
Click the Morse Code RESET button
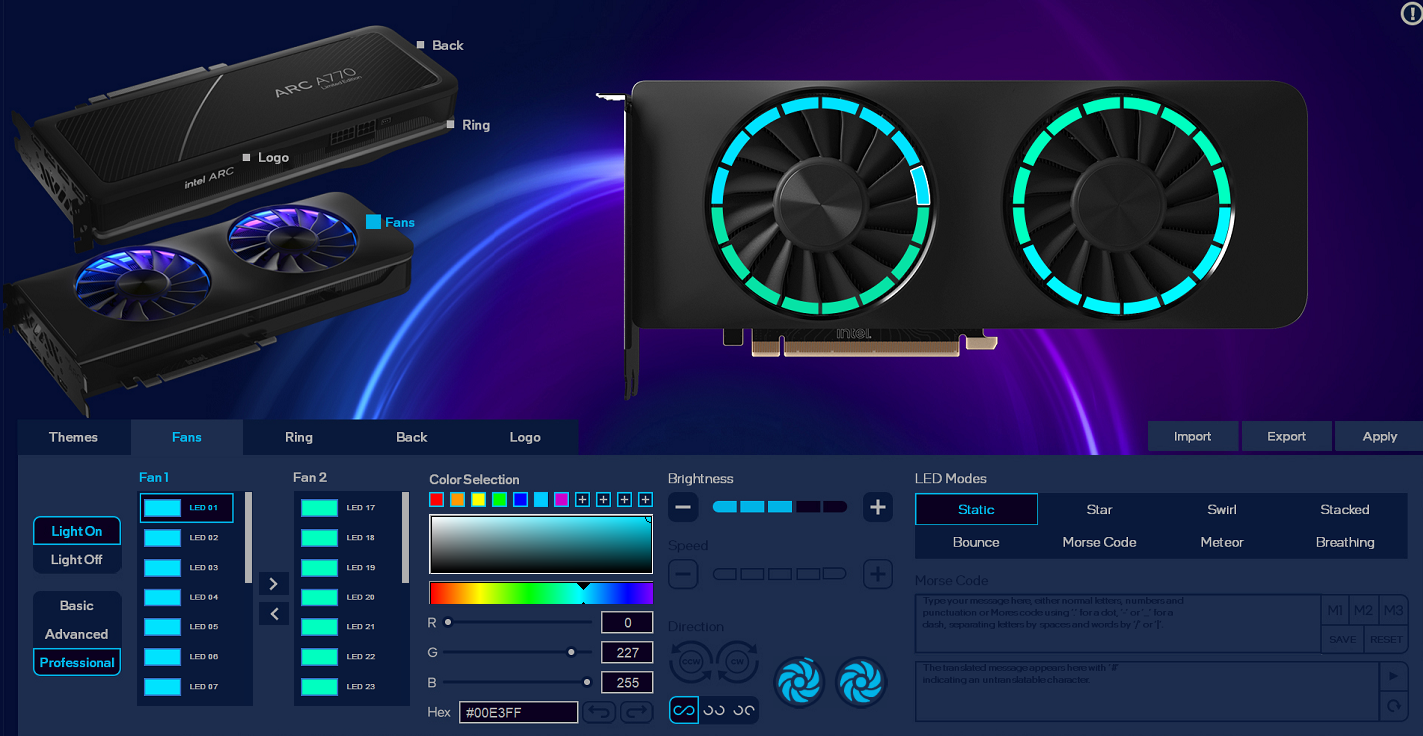coord(1385,640)
